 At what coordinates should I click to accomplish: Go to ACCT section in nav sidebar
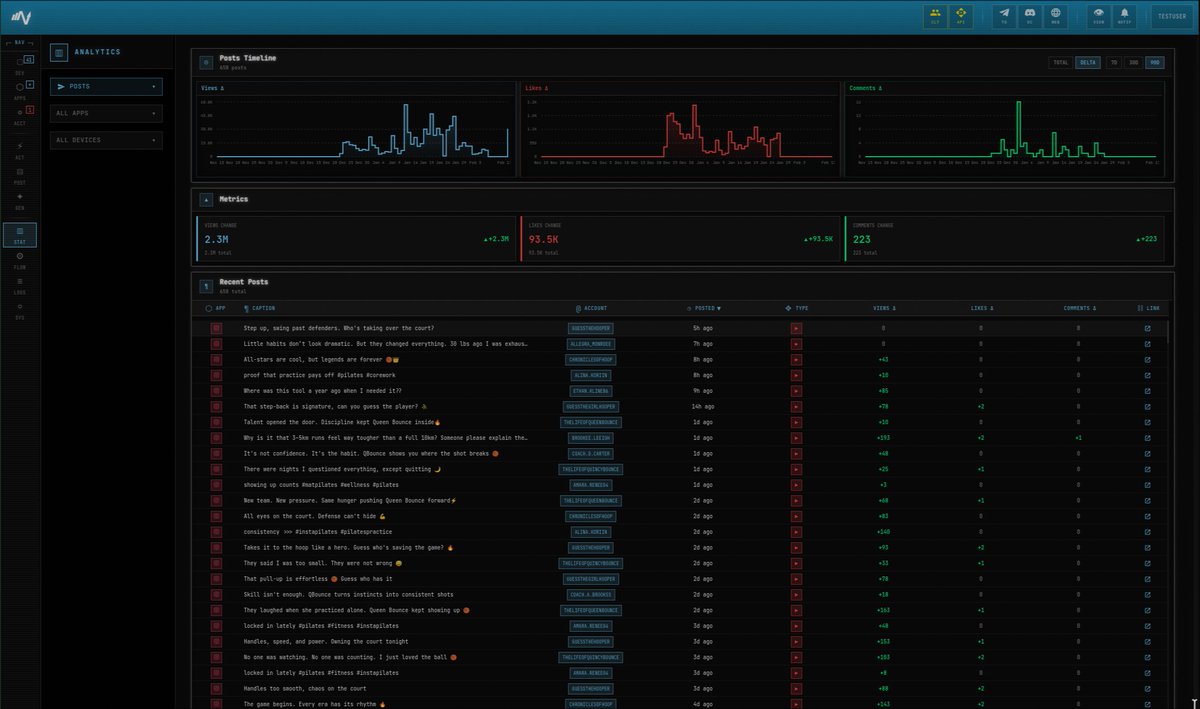(20, 114)
